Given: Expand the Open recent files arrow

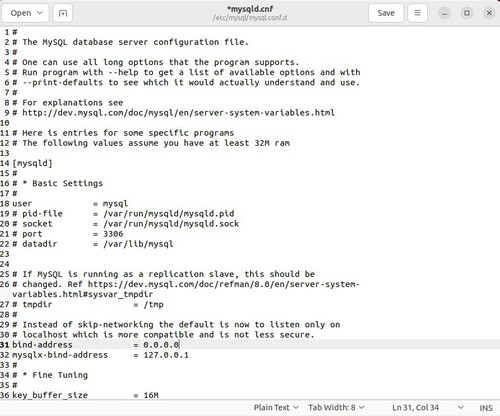Looking at the screenshot, I should pos(40,13).
